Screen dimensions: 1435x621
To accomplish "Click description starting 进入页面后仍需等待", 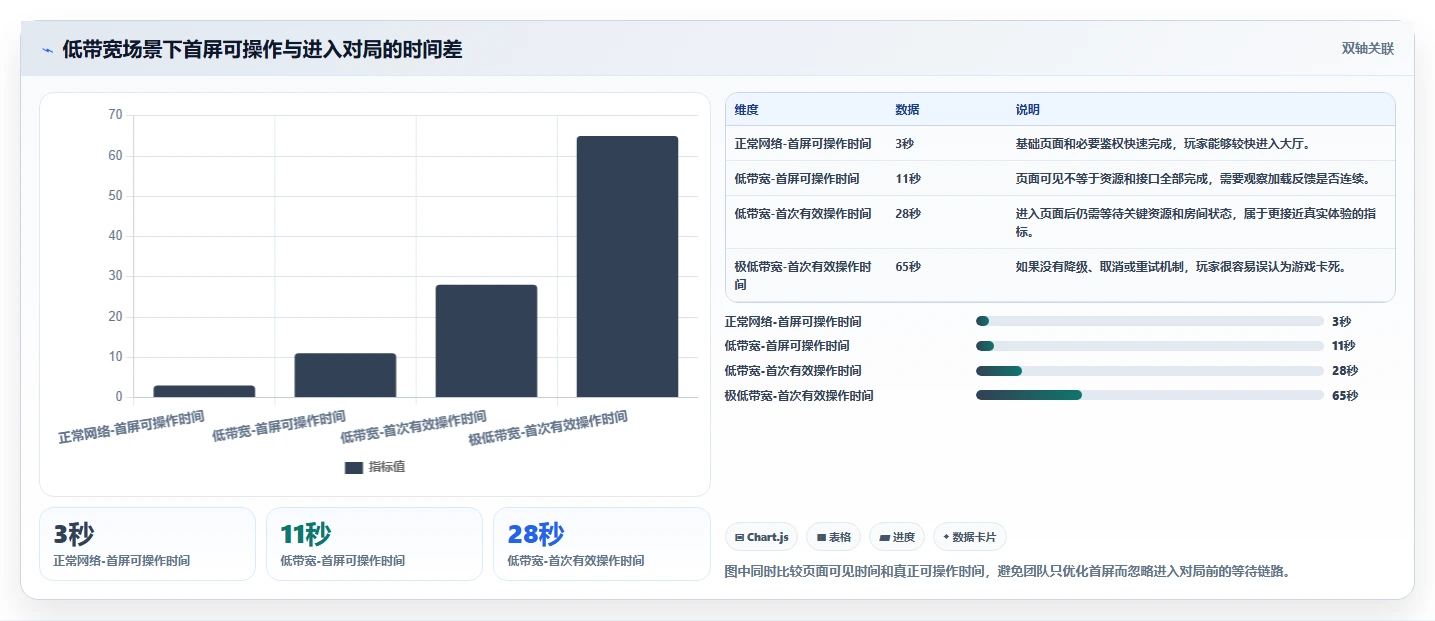I will click(1197, 223).
